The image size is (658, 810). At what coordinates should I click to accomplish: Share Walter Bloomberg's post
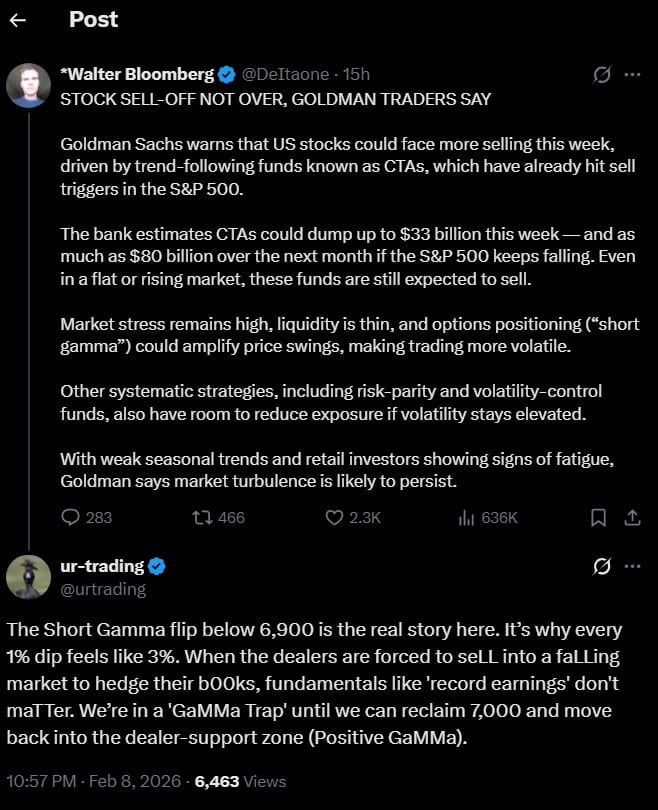tap(632, 517)
